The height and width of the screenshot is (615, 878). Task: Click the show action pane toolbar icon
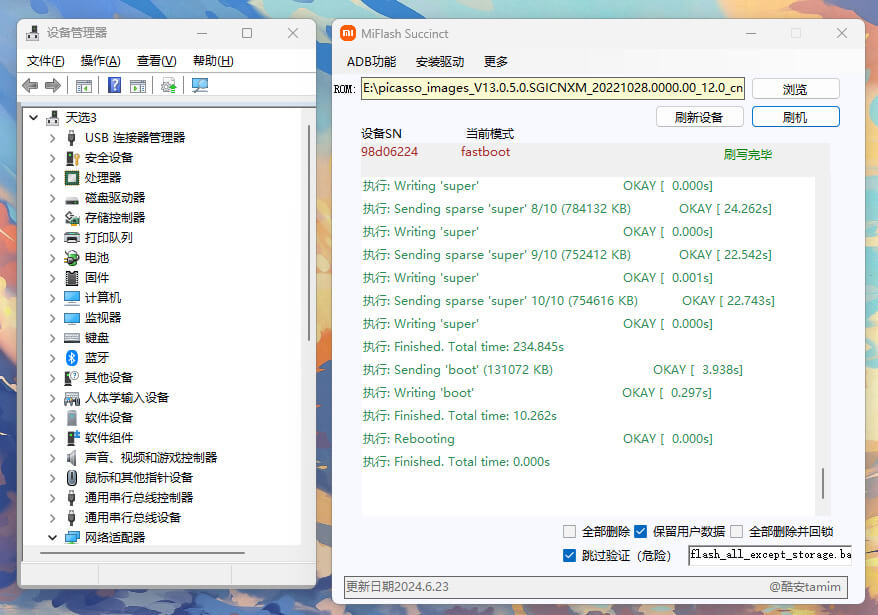138,86
